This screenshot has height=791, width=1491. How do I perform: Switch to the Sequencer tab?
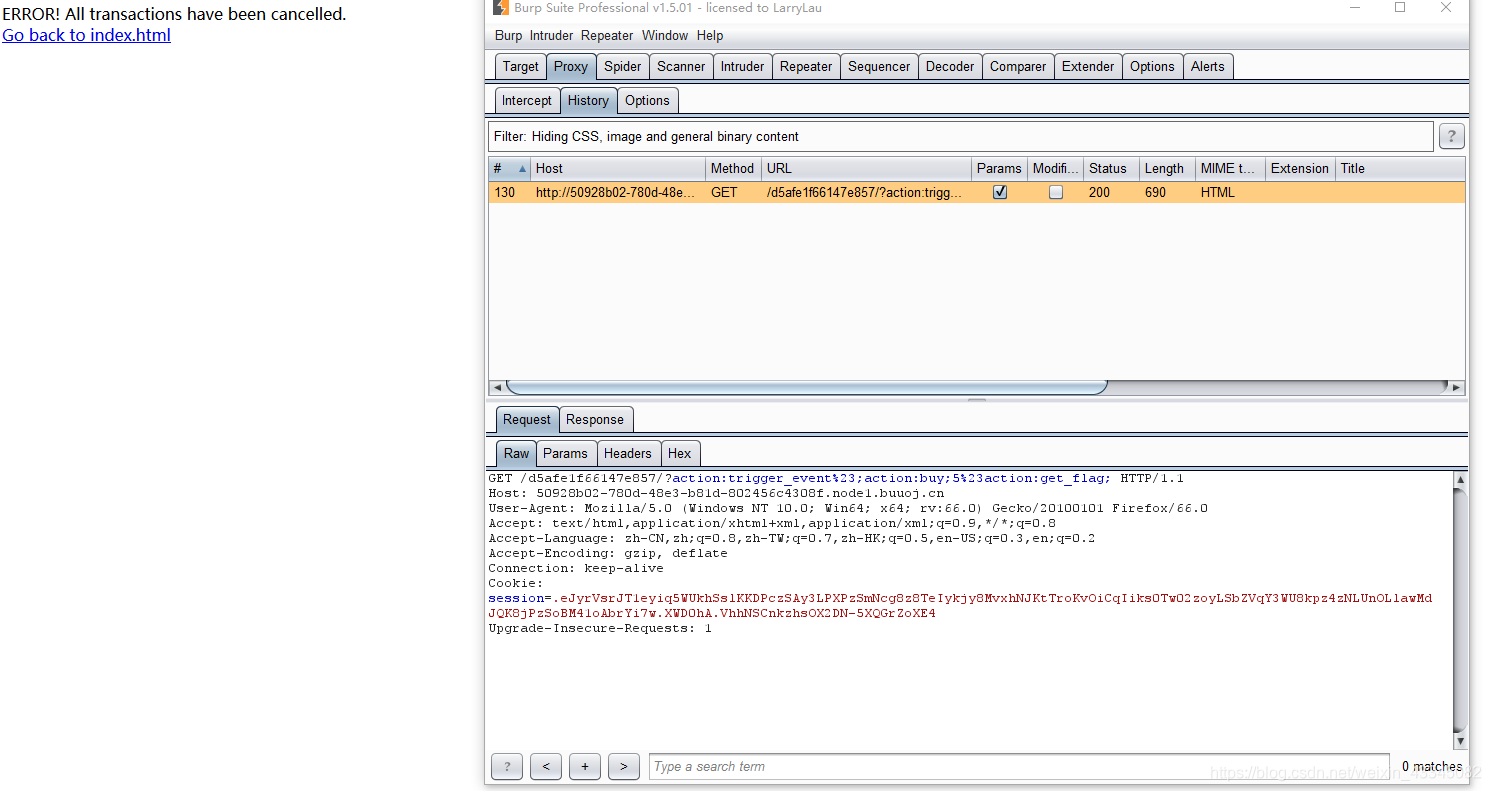pyautogui.click(x=879, y=67)
